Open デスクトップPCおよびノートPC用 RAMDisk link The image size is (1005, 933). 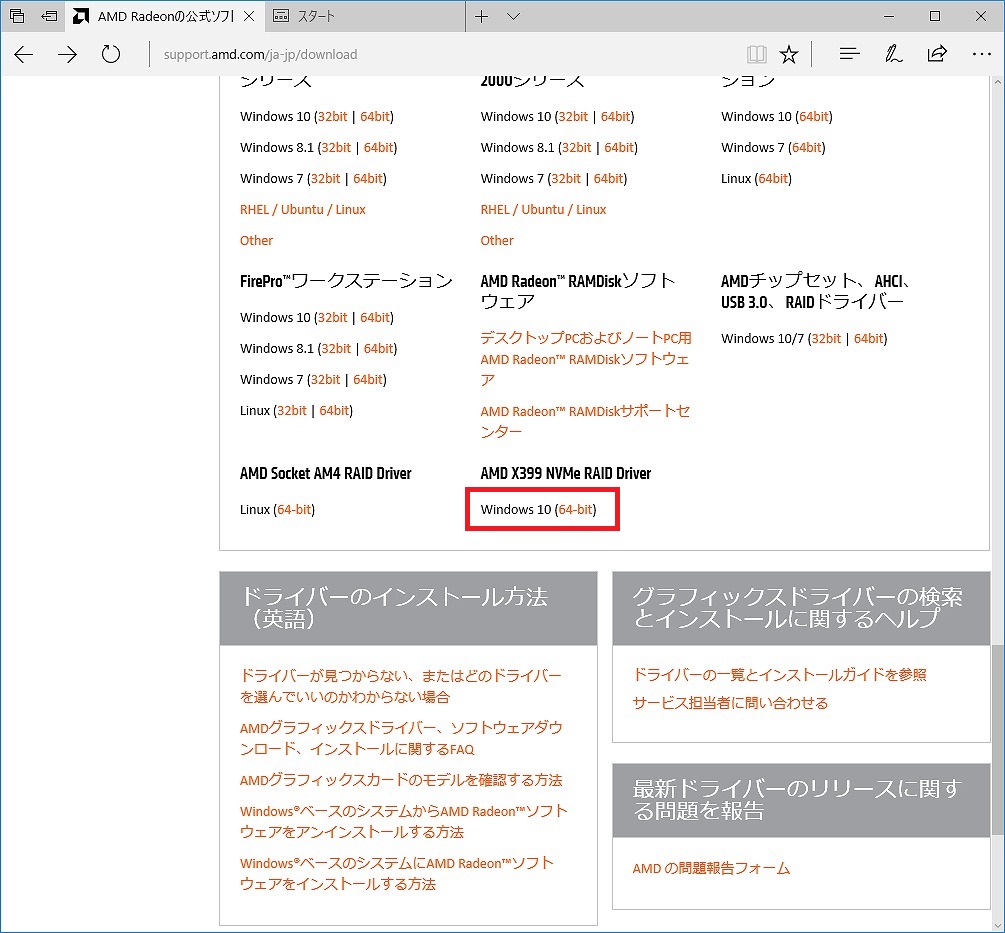586,359
